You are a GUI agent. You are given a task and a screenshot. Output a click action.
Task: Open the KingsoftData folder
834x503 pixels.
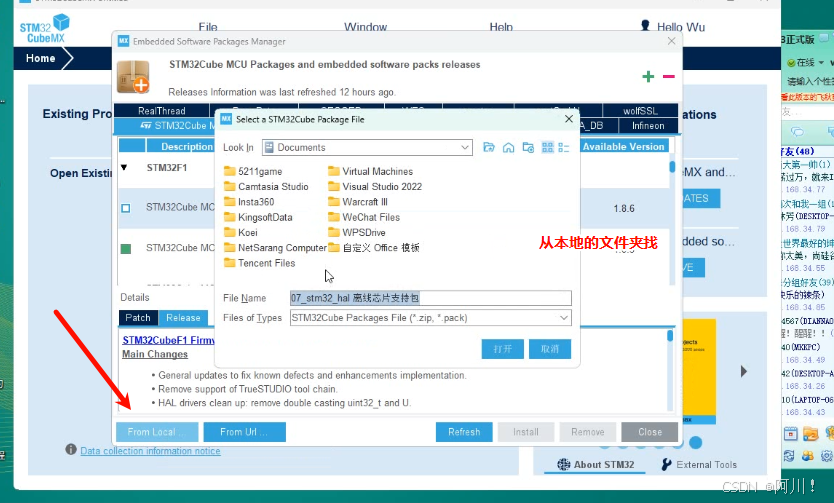click(258, 217)
